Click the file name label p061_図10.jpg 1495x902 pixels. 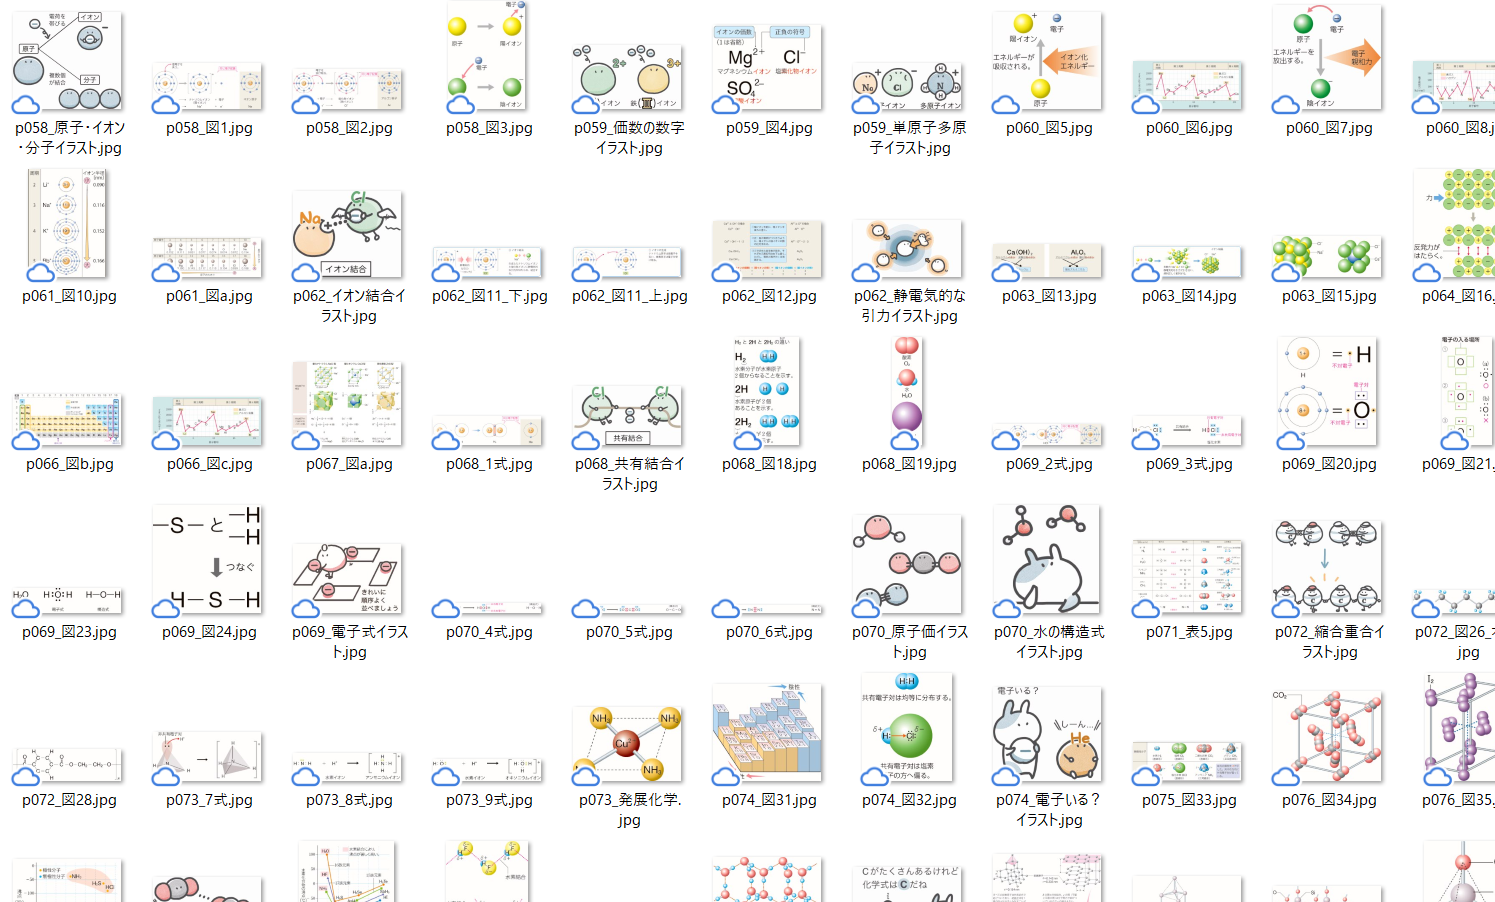tap(69, 296)
